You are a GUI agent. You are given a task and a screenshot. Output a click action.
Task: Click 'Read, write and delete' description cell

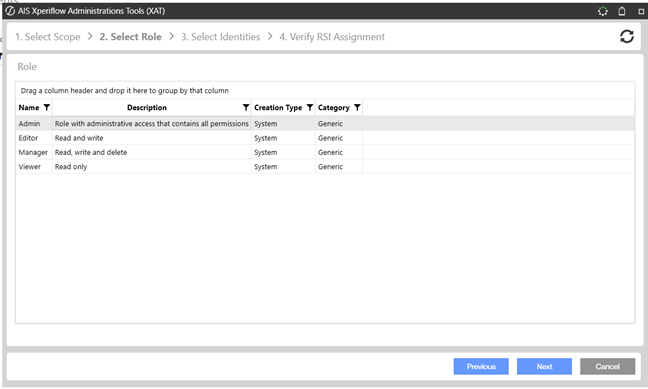152,153
